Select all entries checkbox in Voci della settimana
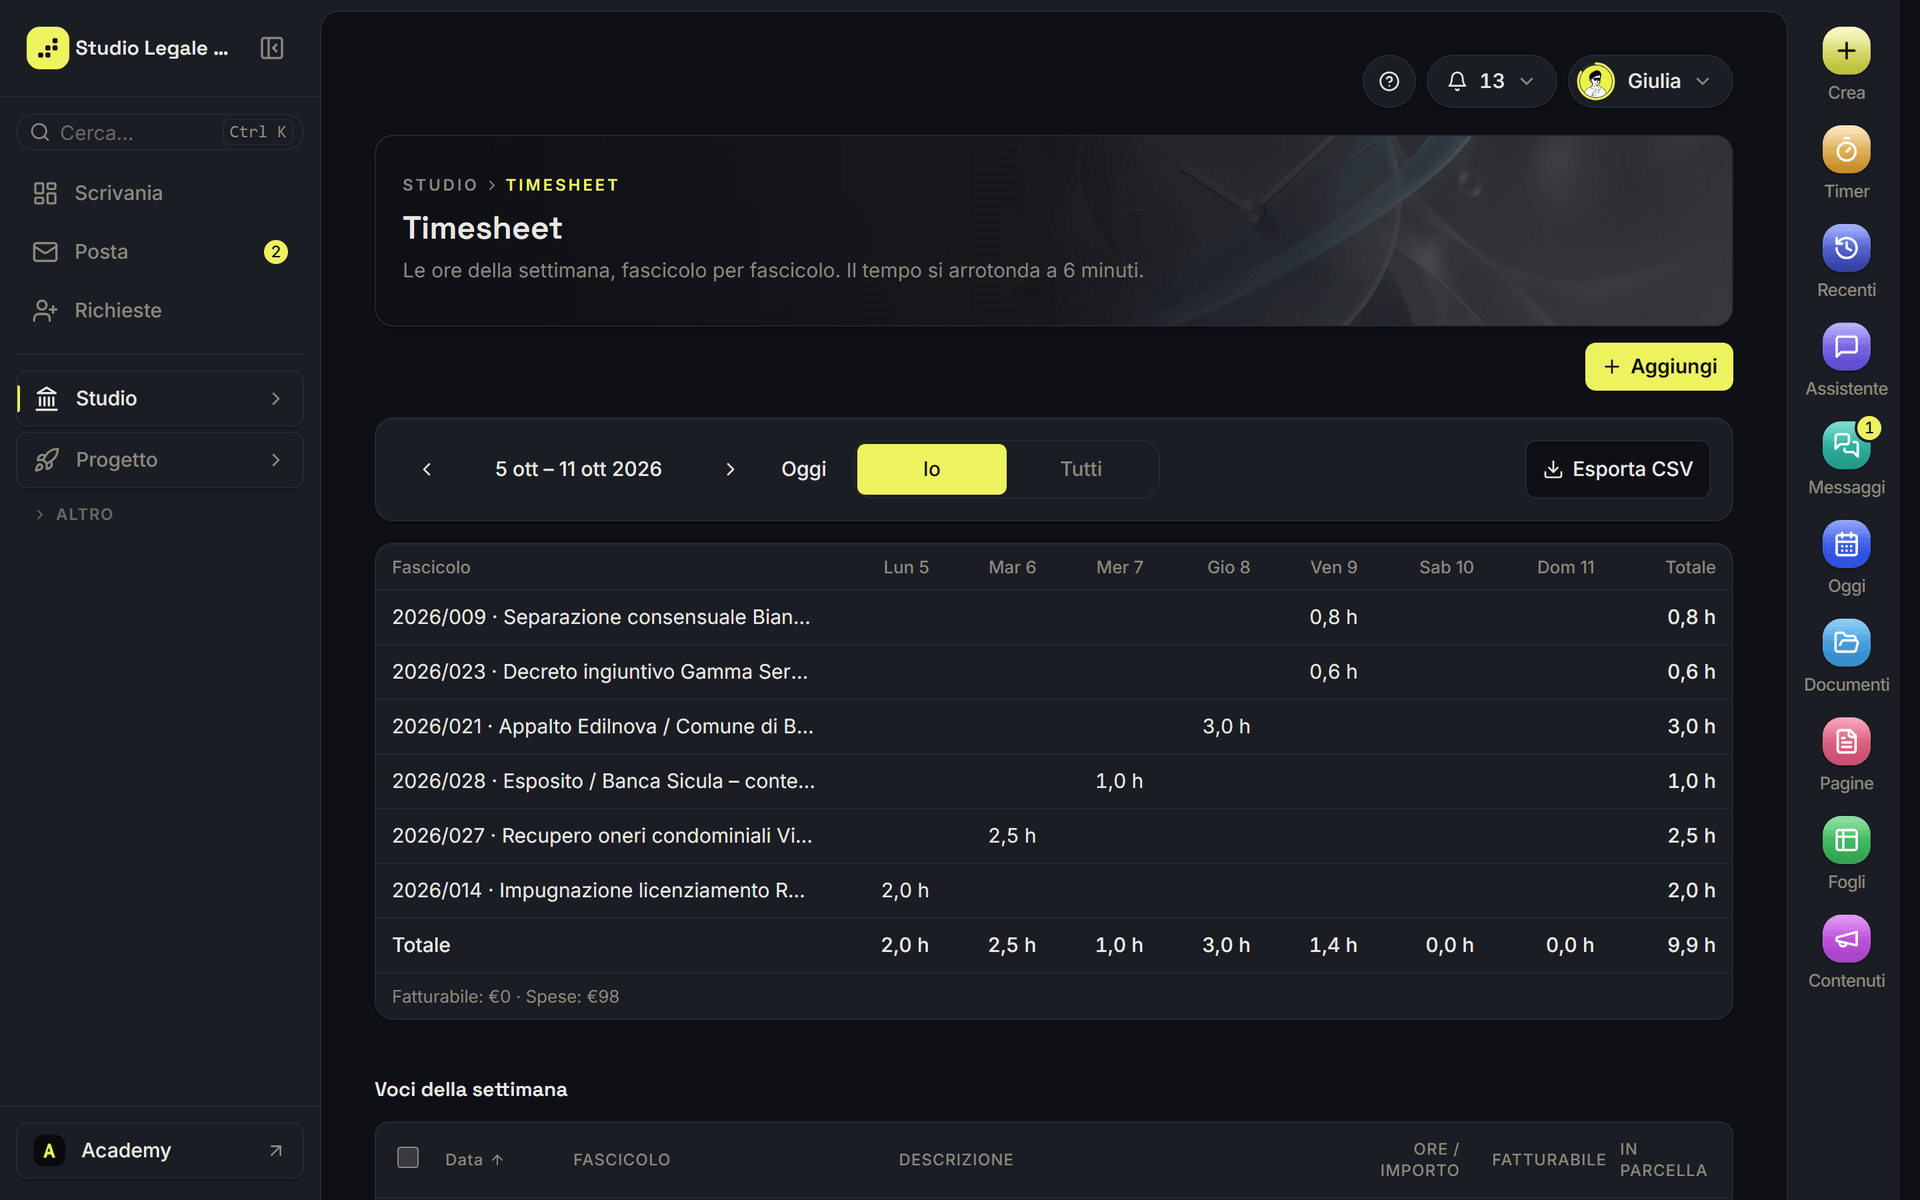Image resolution: width=1920 pixels, height=1200 pixels. click(x=408, y=1158)
